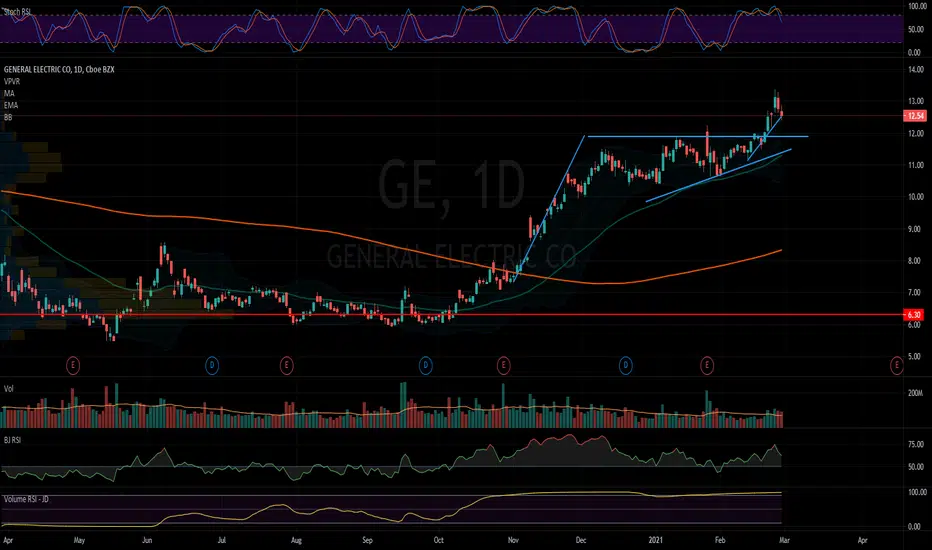
Task: Select the Vol indicator label
Action: click(x=8, y=389)
